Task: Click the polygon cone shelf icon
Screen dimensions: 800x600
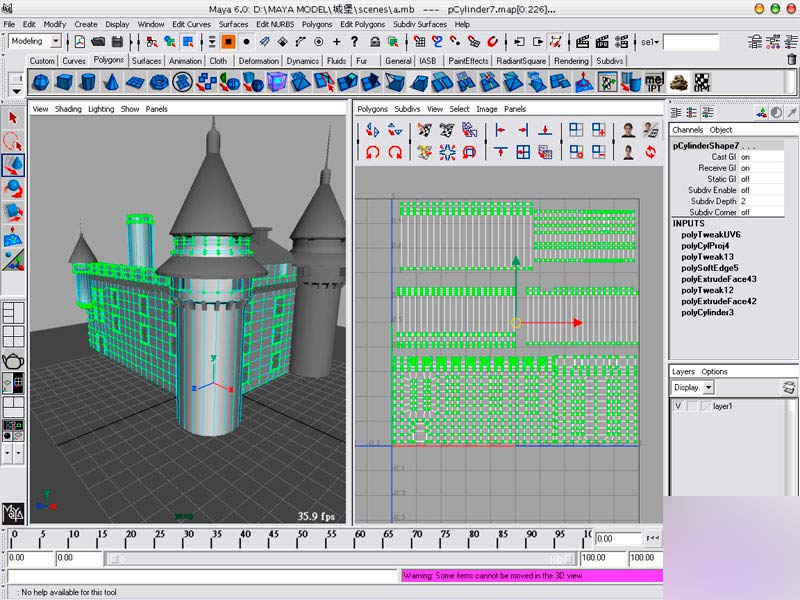Action: [113, 82]
